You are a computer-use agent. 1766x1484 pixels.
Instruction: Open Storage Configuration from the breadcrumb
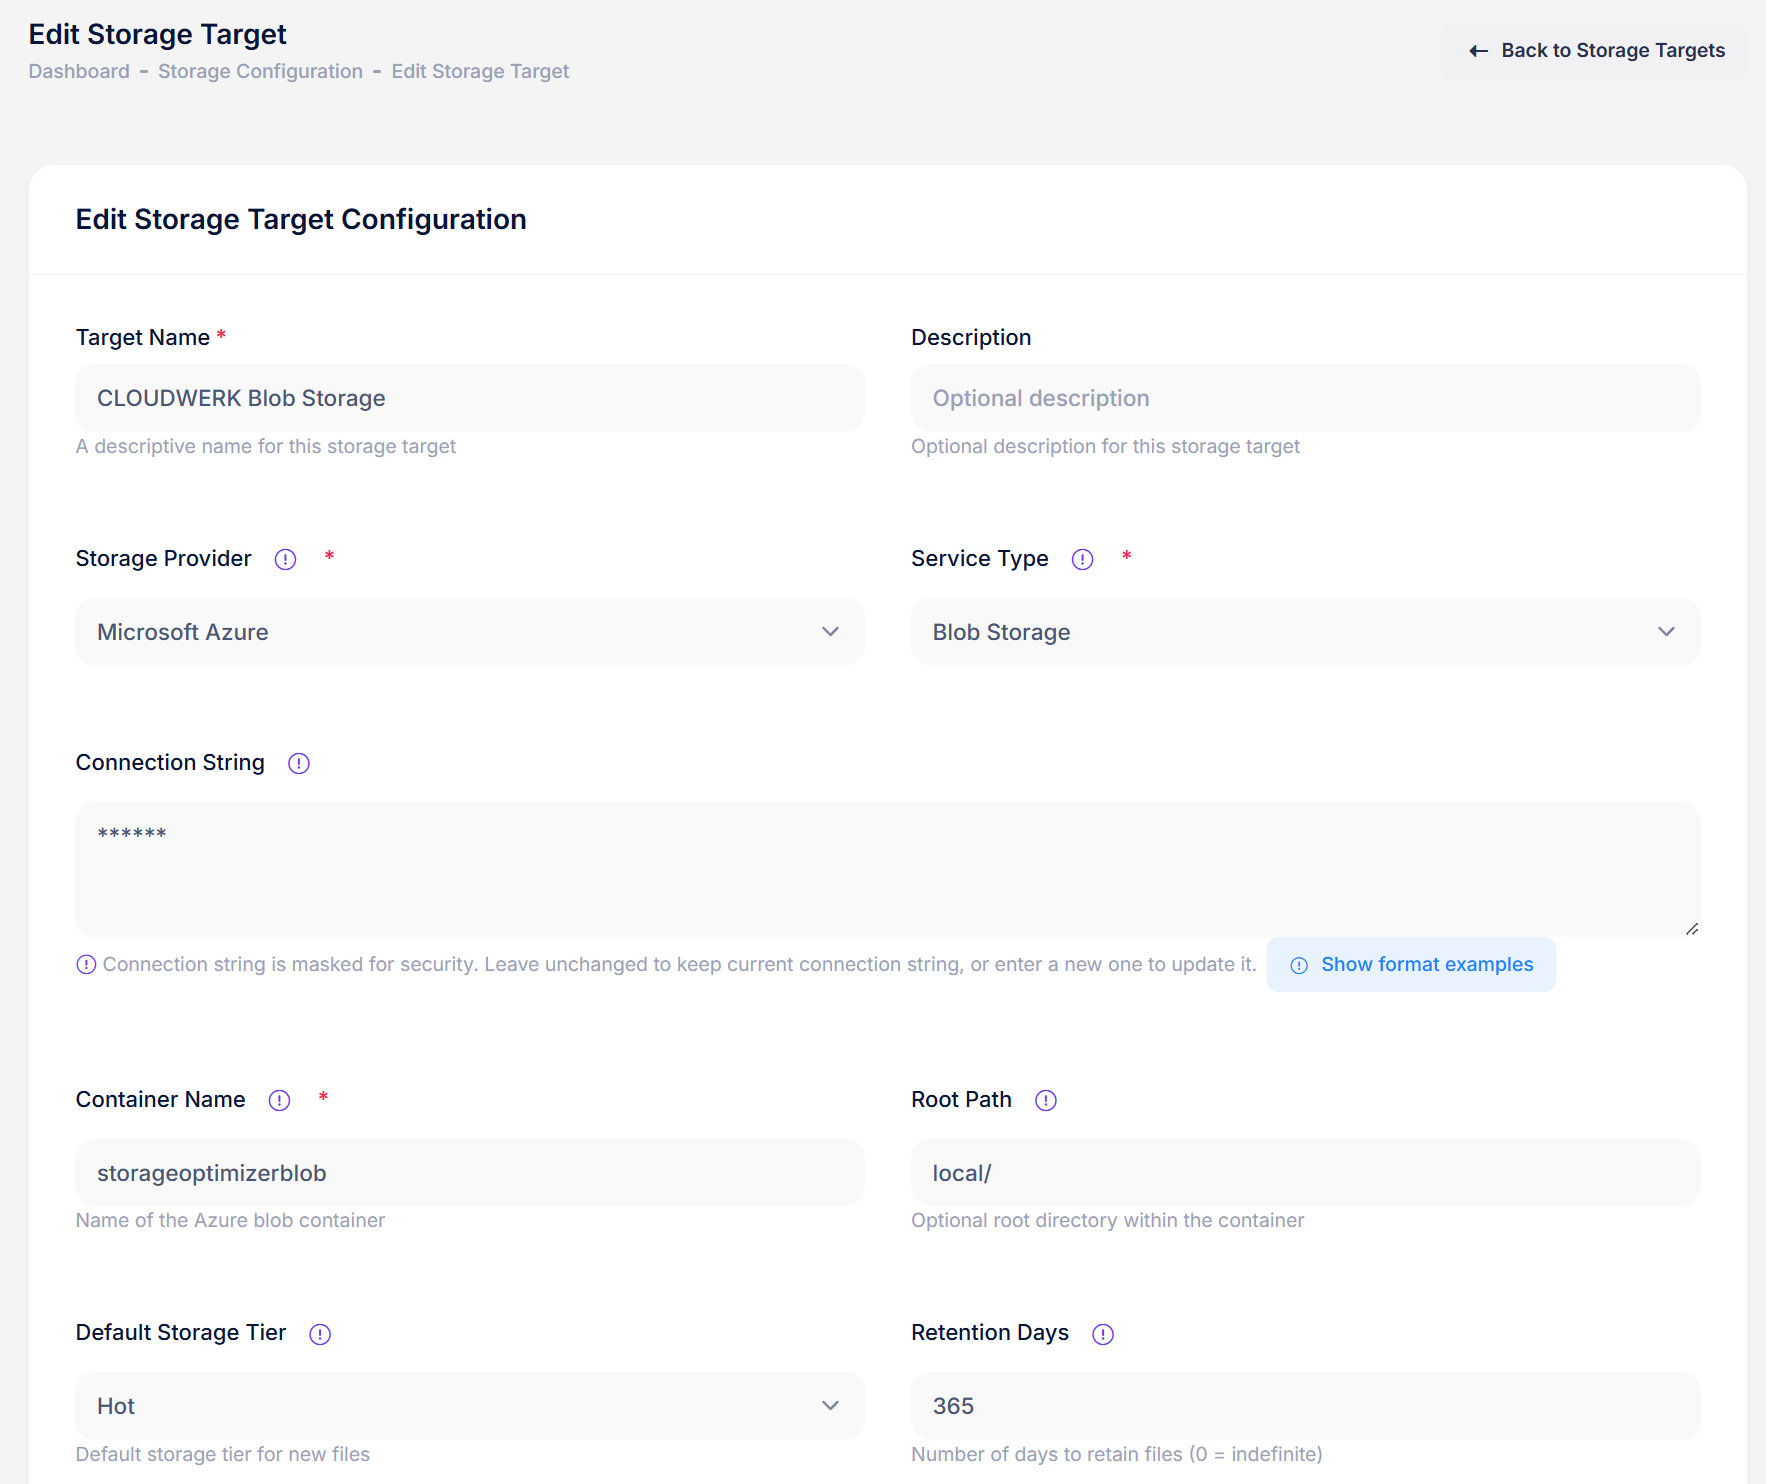point(260,71)
